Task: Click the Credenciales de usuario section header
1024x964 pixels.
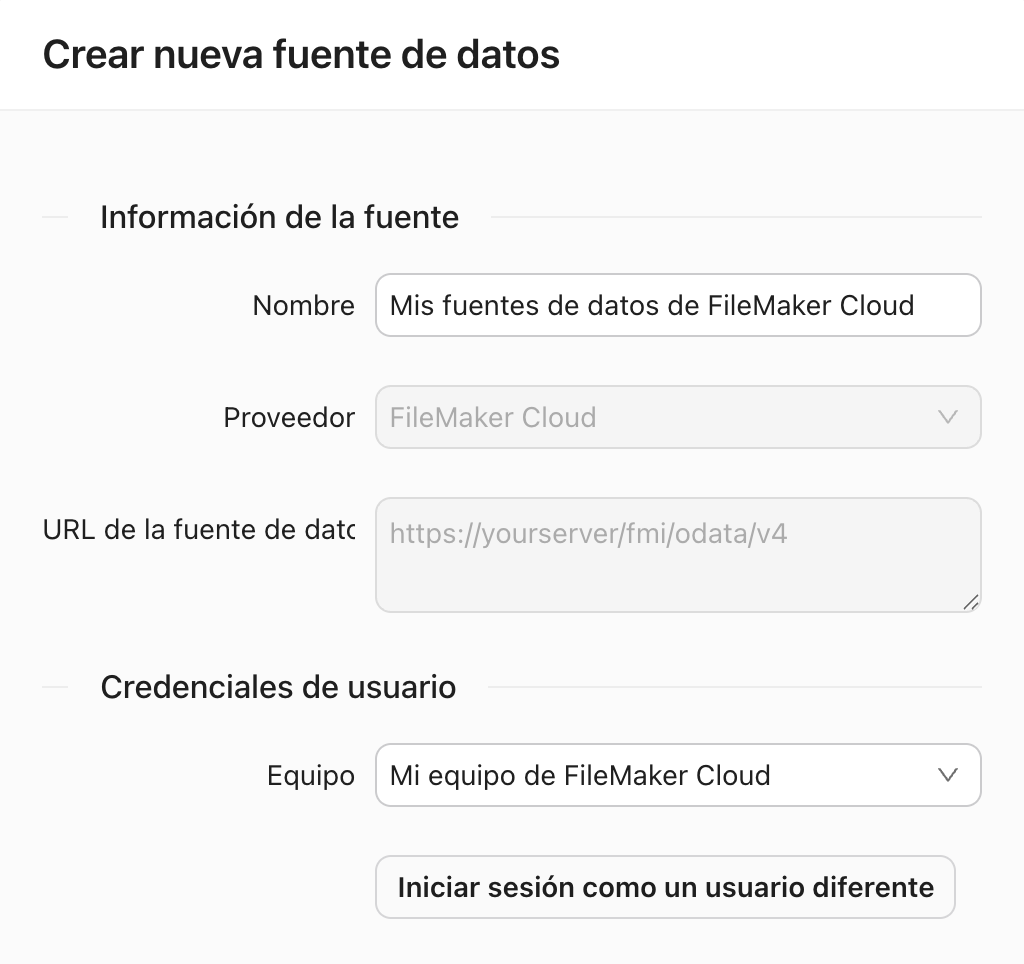Action: click(277, 687)
